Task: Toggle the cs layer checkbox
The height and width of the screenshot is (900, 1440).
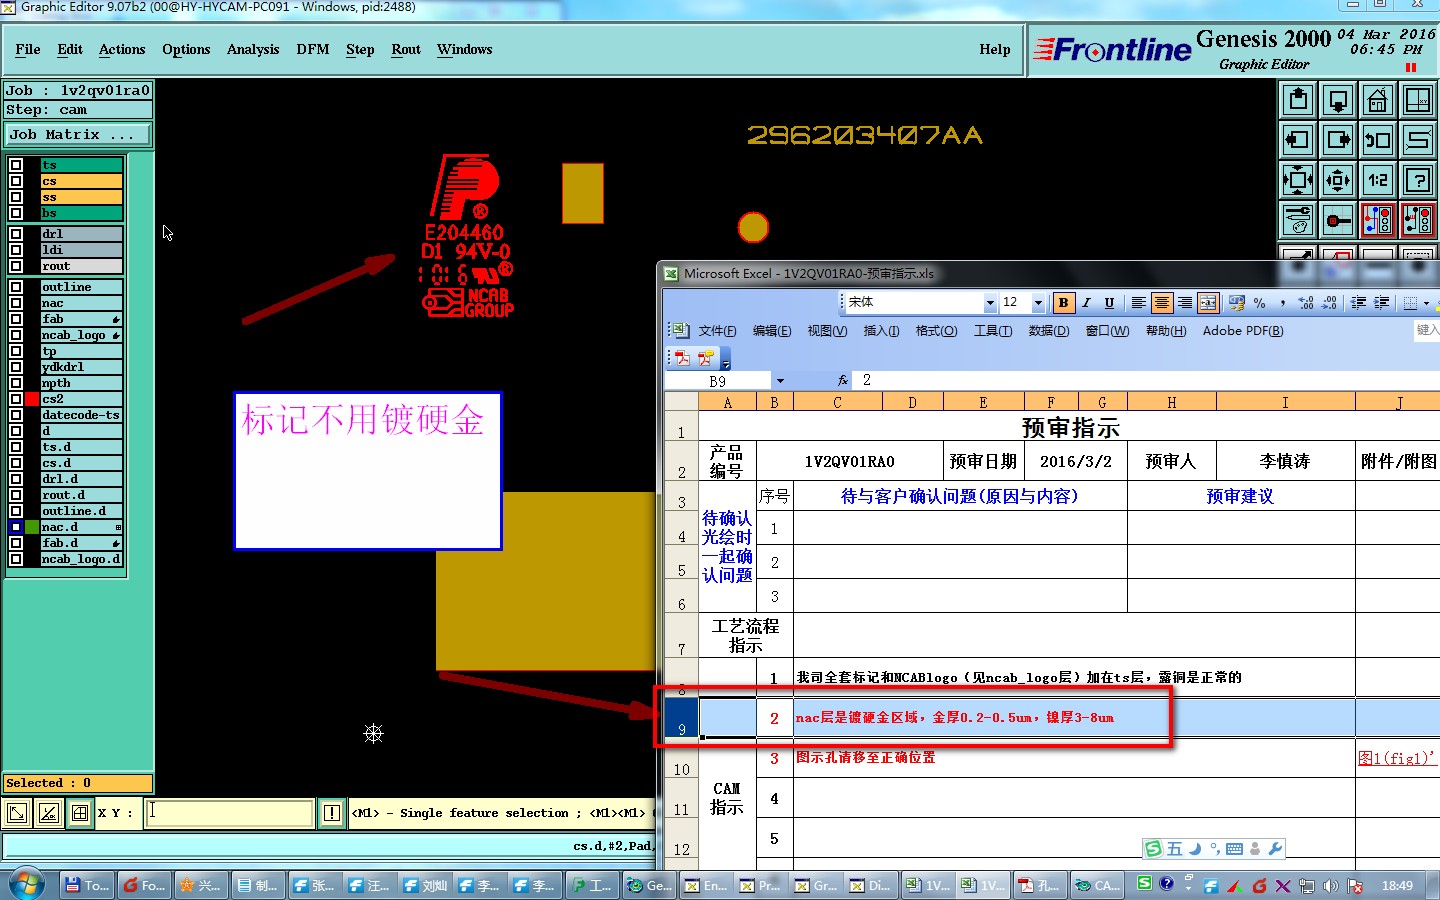Action: coord(16,181)
